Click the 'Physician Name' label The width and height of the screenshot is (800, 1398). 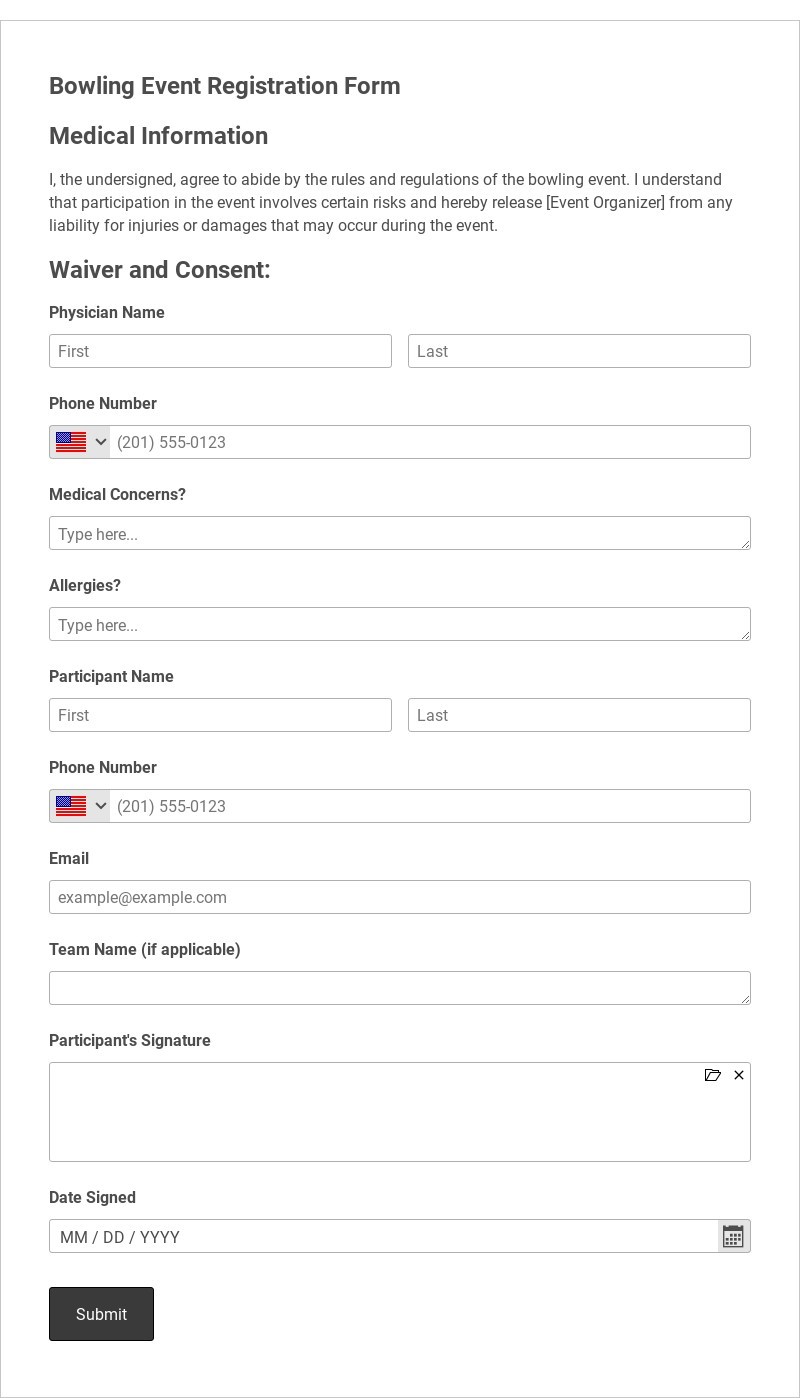point(107,313)
